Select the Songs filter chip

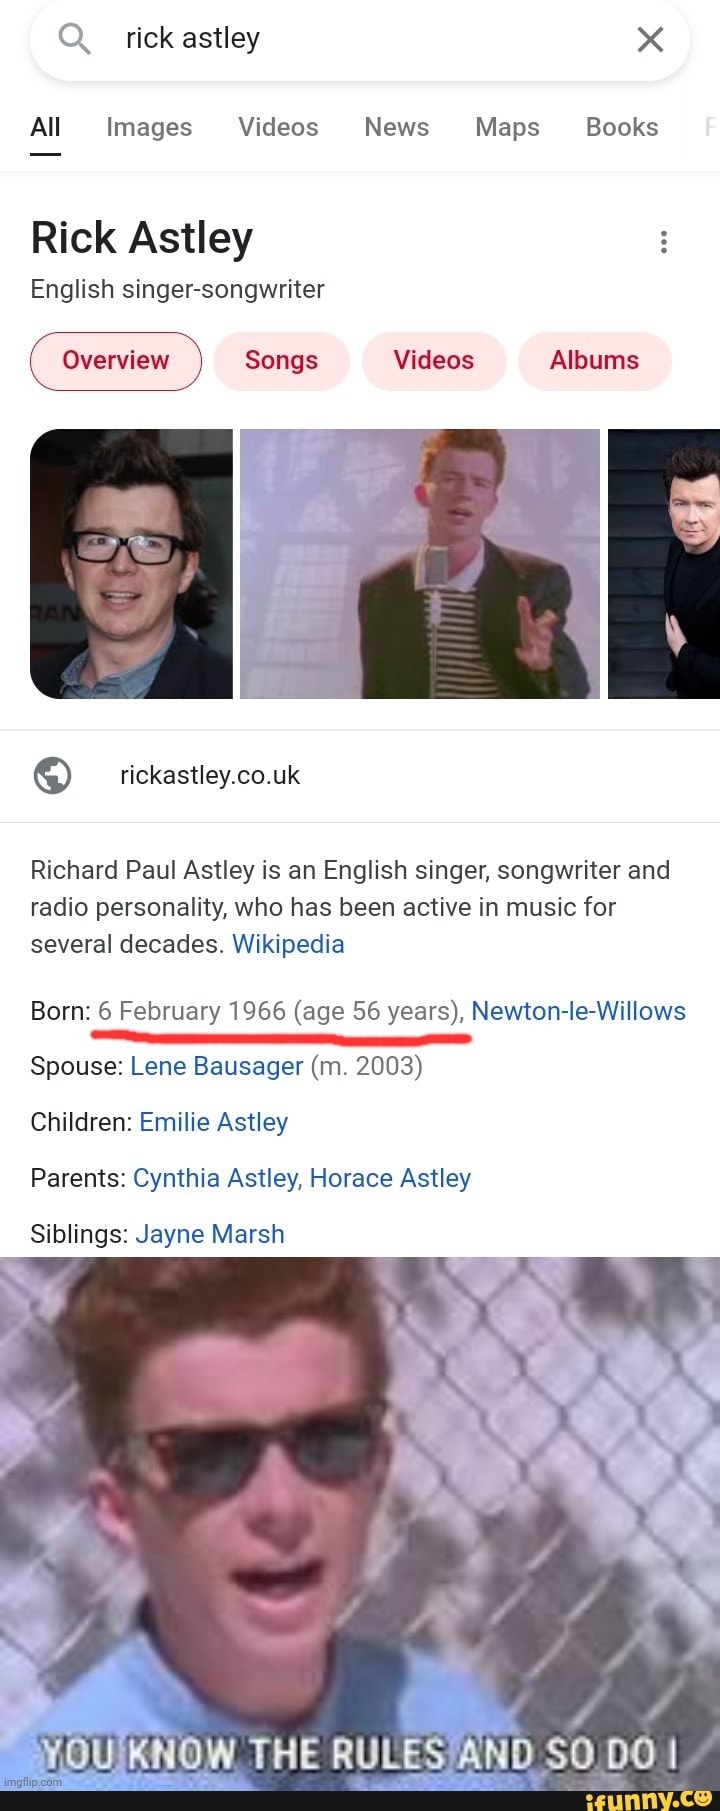click(281, 361)
